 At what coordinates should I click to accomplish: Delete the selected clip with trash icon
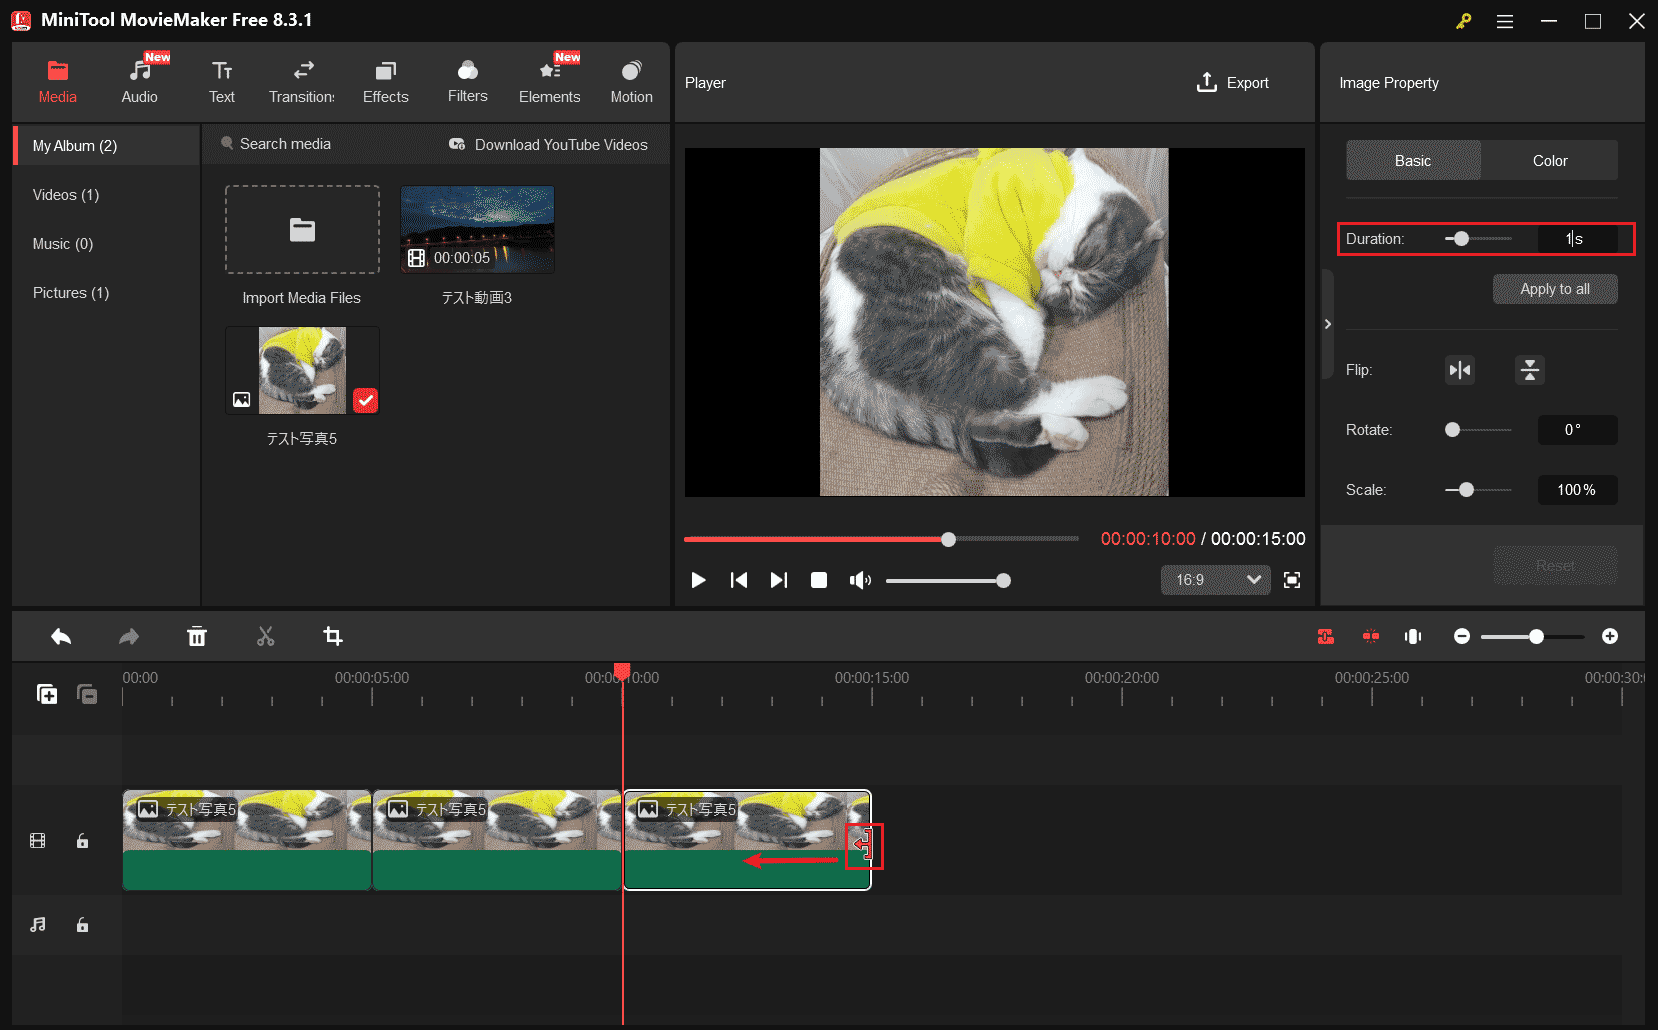(x=197, y=637)
